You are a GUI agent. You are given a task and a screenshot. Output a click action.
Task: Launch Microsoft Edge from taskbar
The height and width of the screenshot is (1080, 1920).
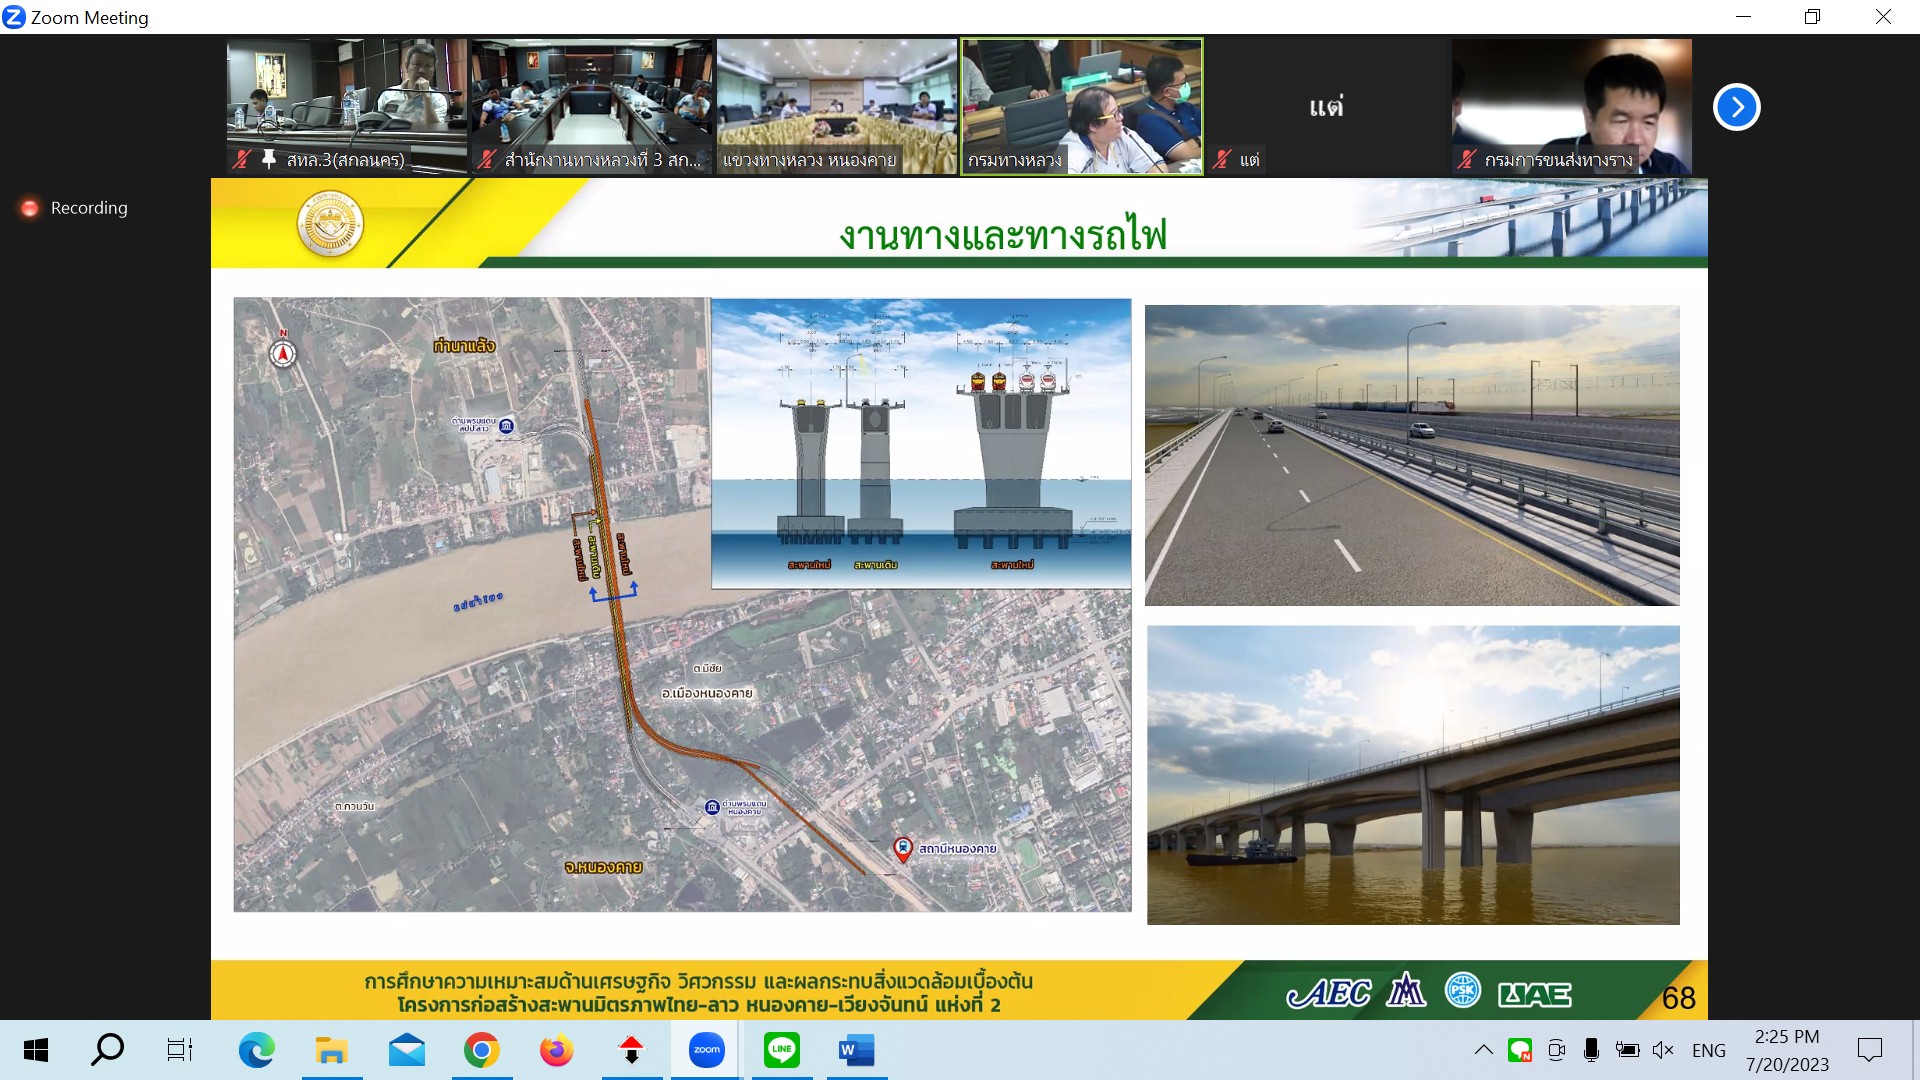coord(256,1050)
